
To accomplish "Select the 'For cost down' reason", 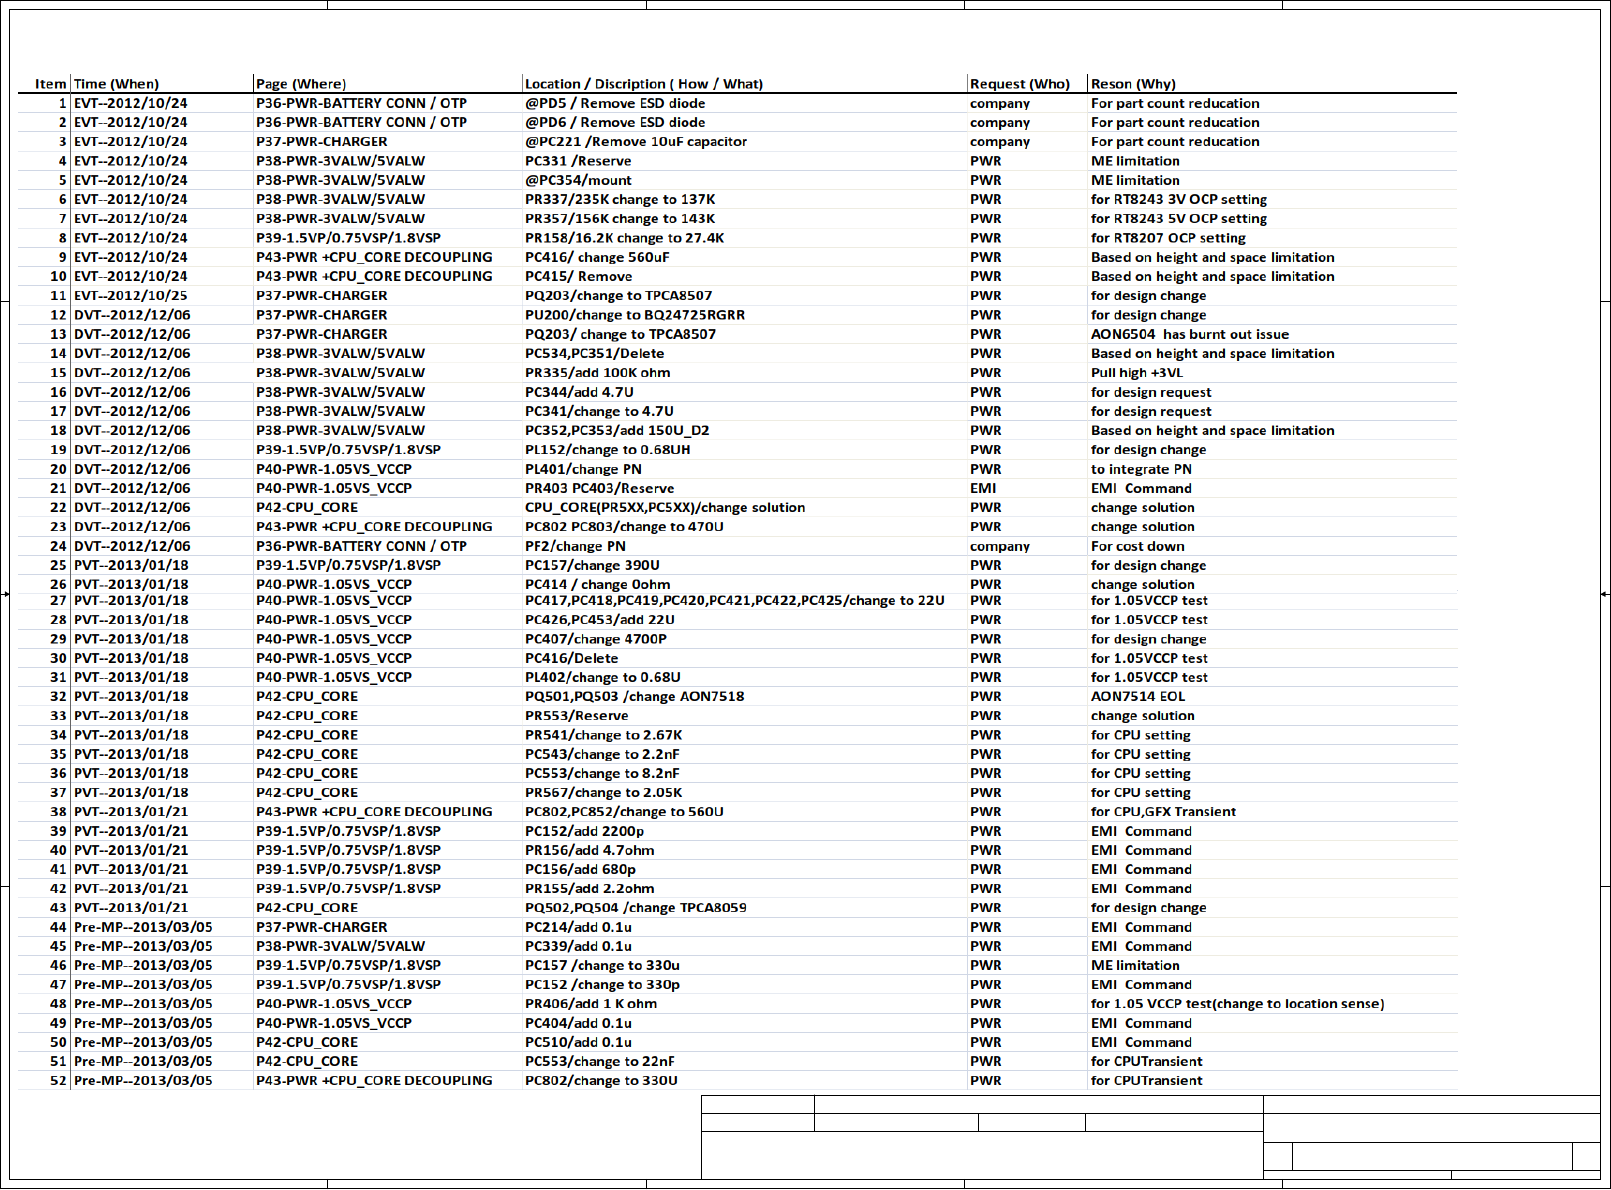I will (1138, 546).
